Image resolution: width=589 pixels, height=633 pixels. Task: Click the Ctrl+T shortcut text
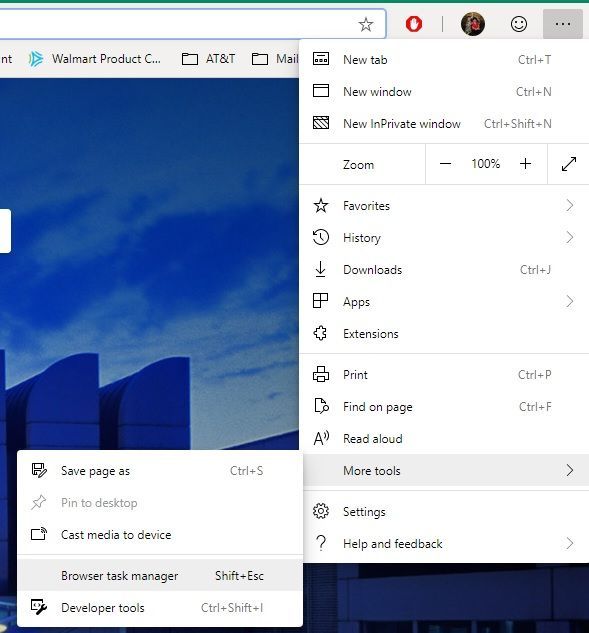point(534,60)
